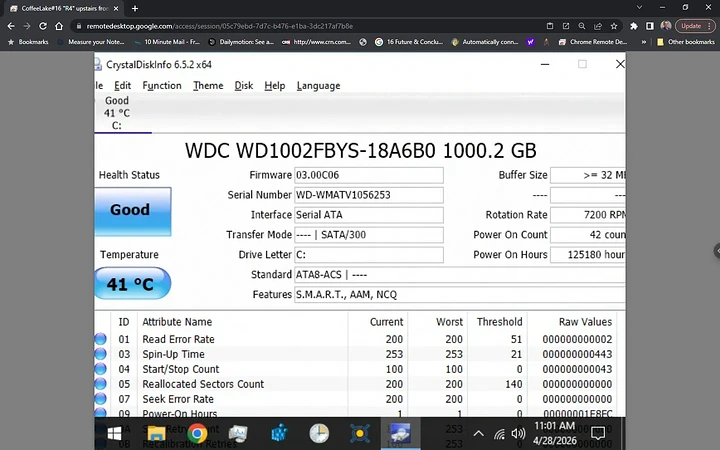Click the clipboard icon in the address bar

click(x=550, y=26)
